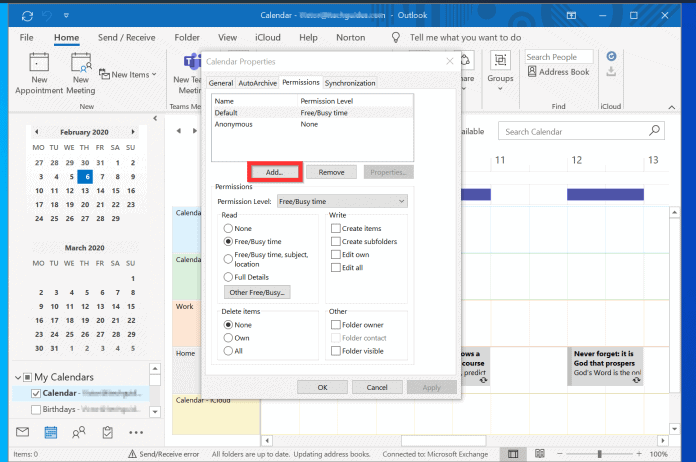
Task: Click the New Teams Meeting icon
Action: pyautogui.click(x=192, y=62)
